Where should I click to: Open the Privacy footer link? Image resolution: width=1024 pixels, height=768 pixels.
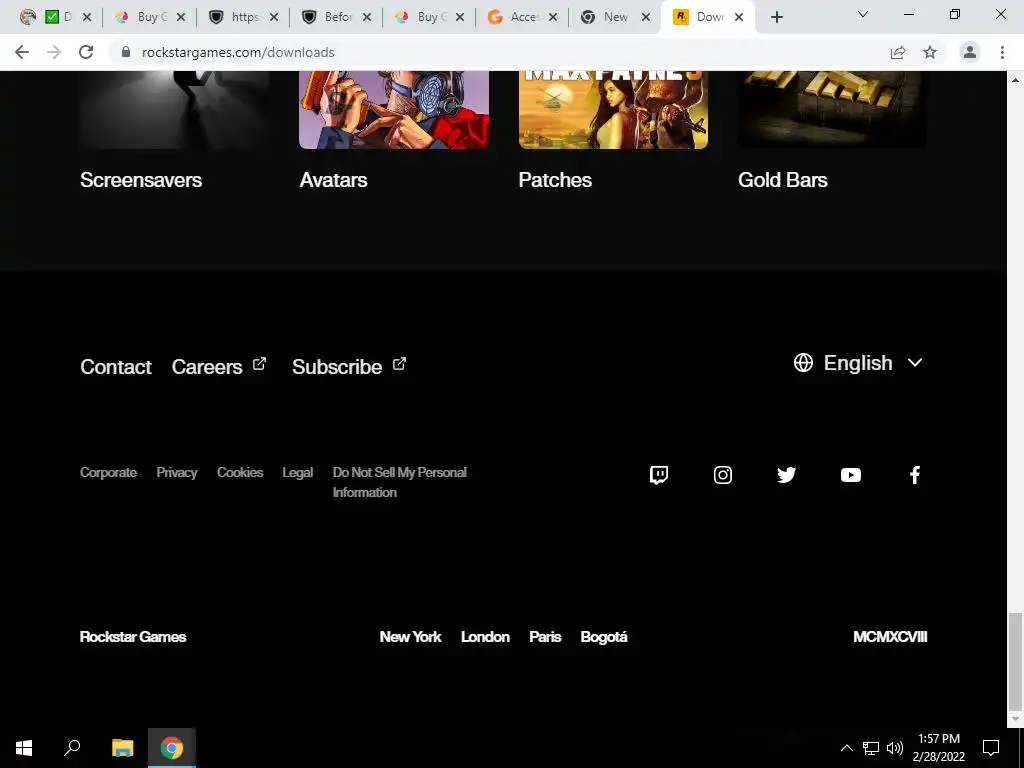[x=177, y=472]
